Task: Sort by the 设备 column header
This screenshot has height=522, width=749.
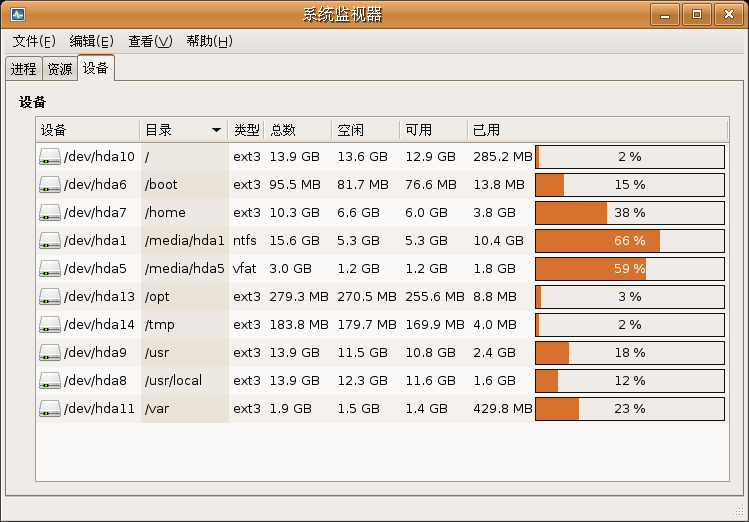Action: pos(87,130)
